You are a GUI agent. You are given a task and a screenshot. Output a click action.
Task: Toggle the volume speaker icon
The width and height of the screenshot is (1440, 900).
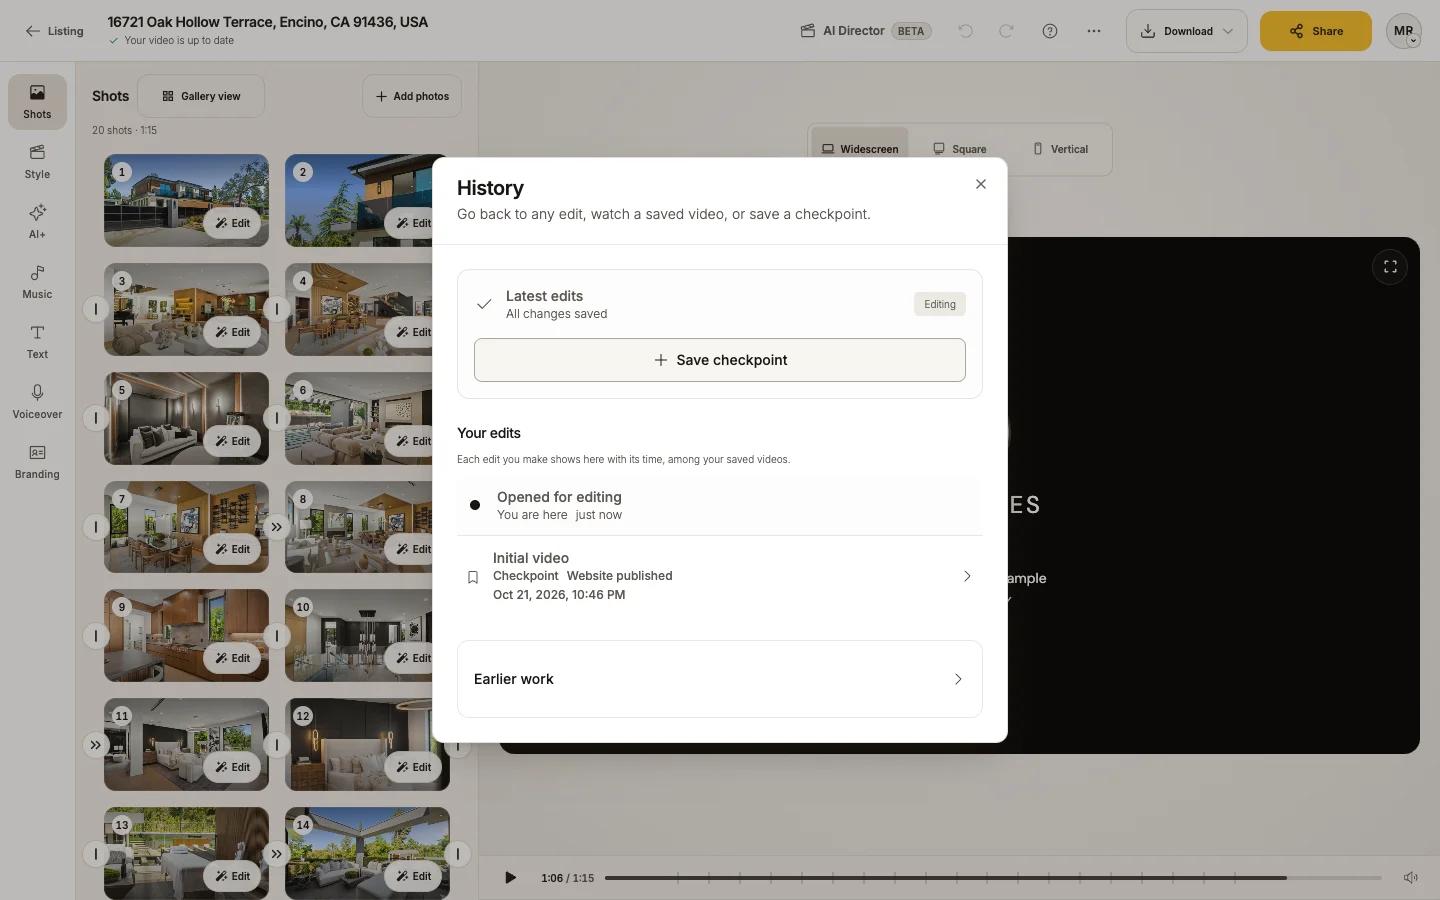click(x=1410, y=878)
